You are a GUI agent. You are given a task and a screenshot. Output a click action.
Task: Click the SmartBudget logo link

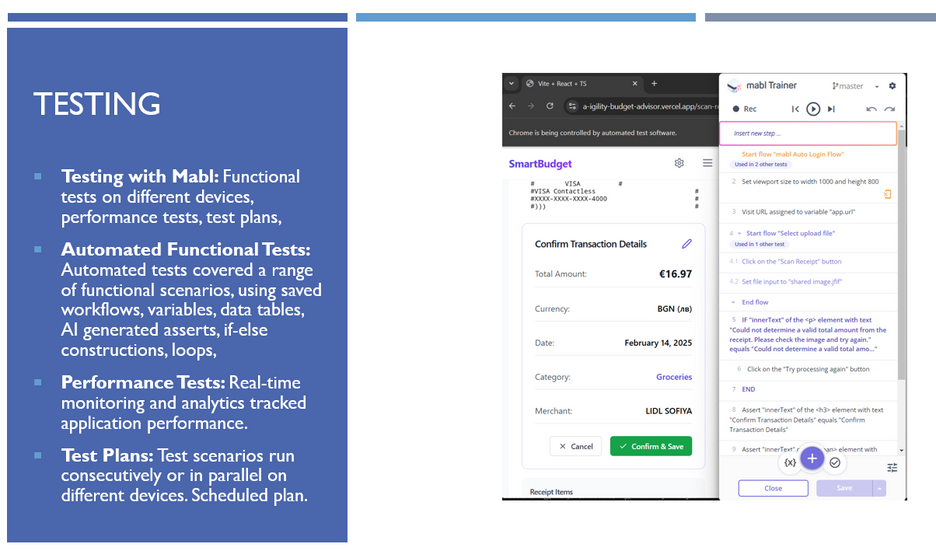[x=540, y=164]
